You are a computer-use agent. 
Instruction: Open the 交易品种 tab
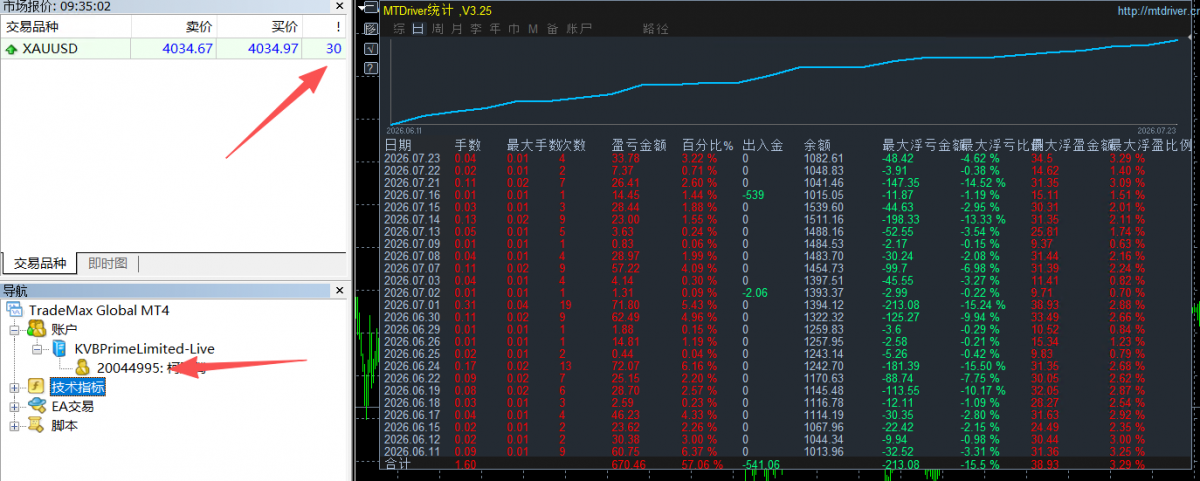coord(40,264)
